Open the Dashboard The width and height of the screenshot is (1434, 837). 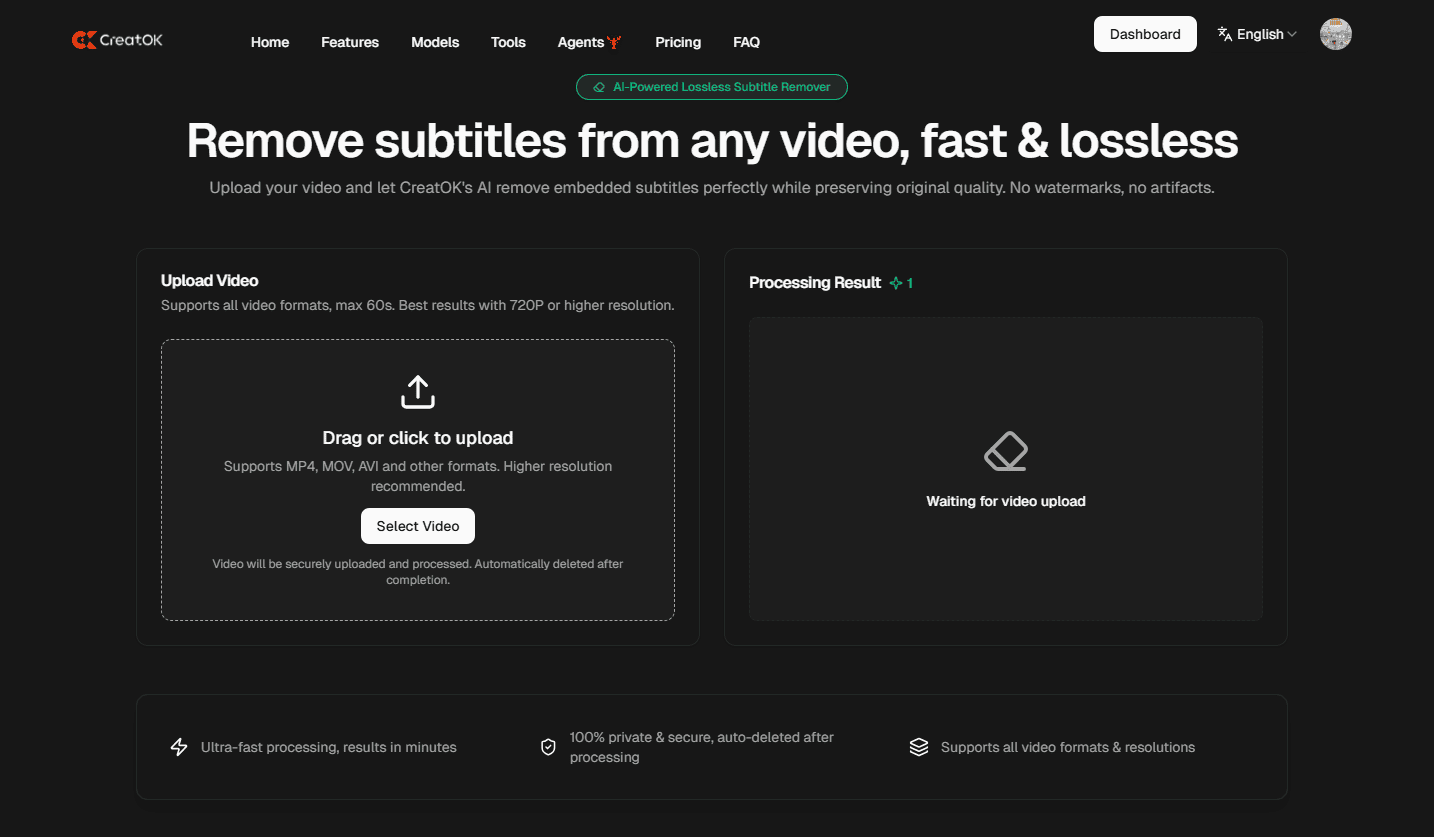tap(1145, 34)
